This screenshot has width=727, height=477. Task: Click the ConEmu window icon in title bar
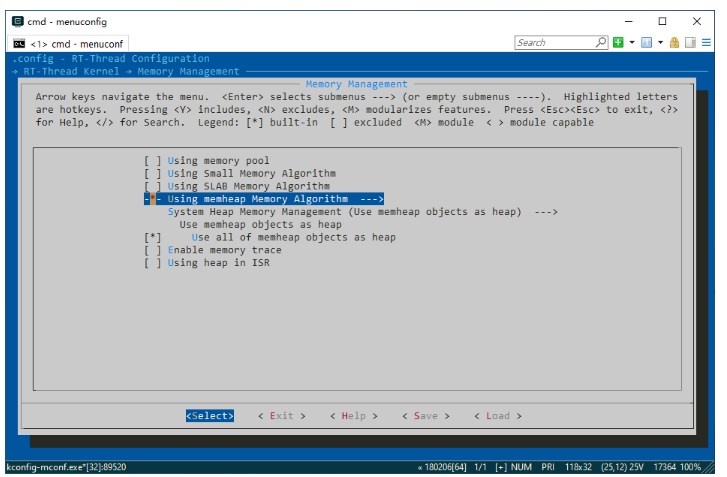tap(18, 21)
